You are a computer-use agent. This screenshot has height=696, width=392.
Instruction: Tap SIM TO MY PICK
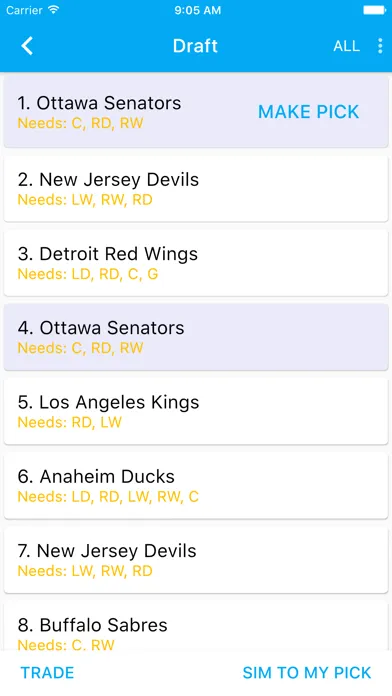click(307, 673)
